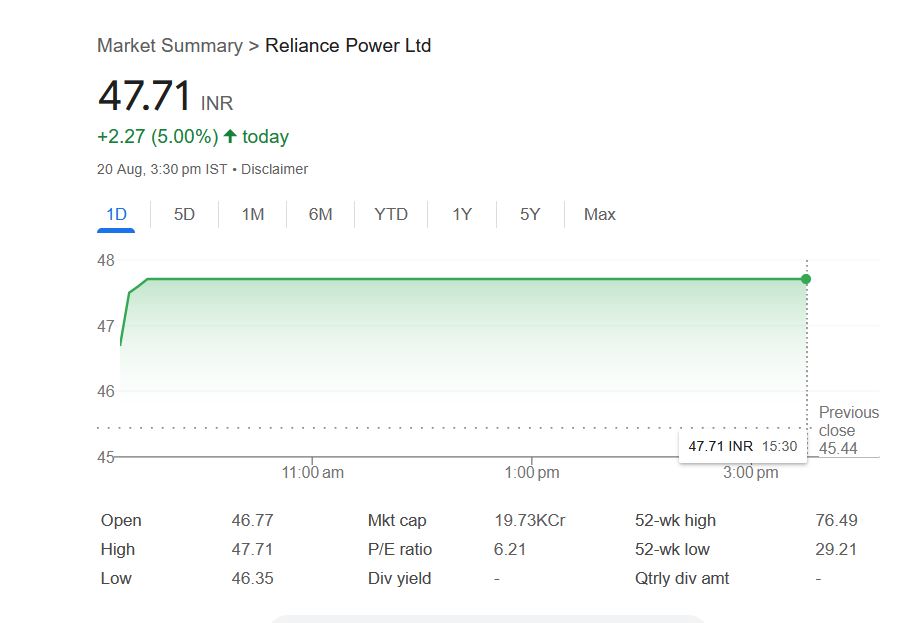Click the 52-wk high value 76.49
The width and height of the screenshot is (921, 623).
[836, 520]
